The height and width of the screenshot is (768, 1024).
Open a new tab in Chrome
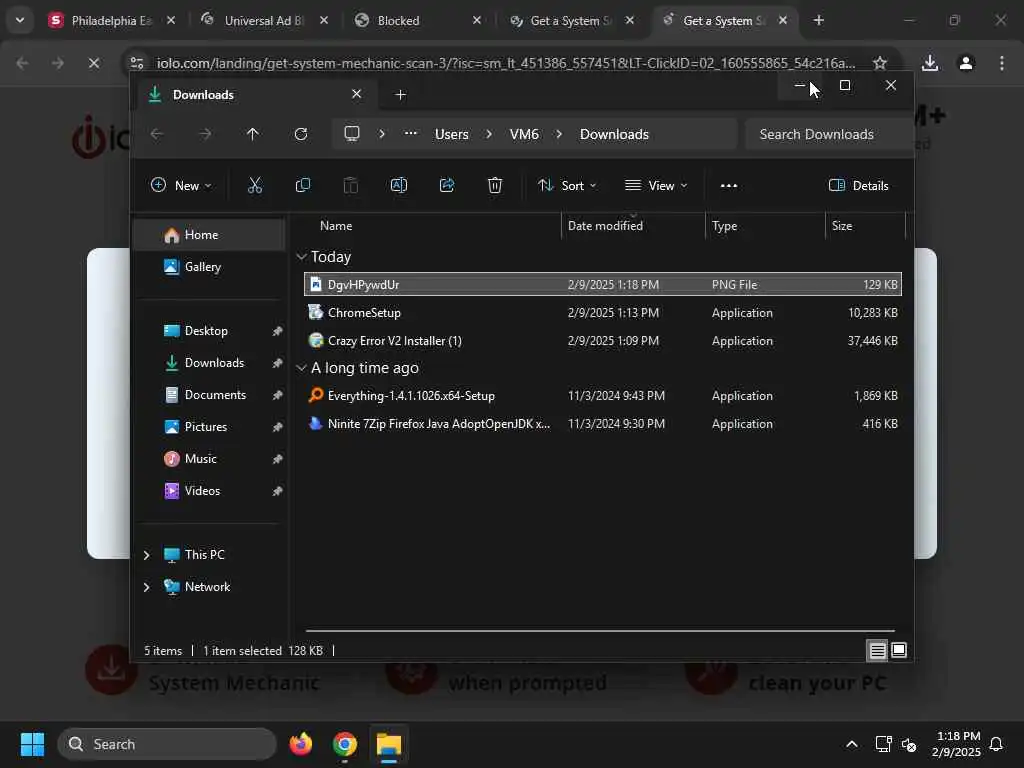click(819, 20)
